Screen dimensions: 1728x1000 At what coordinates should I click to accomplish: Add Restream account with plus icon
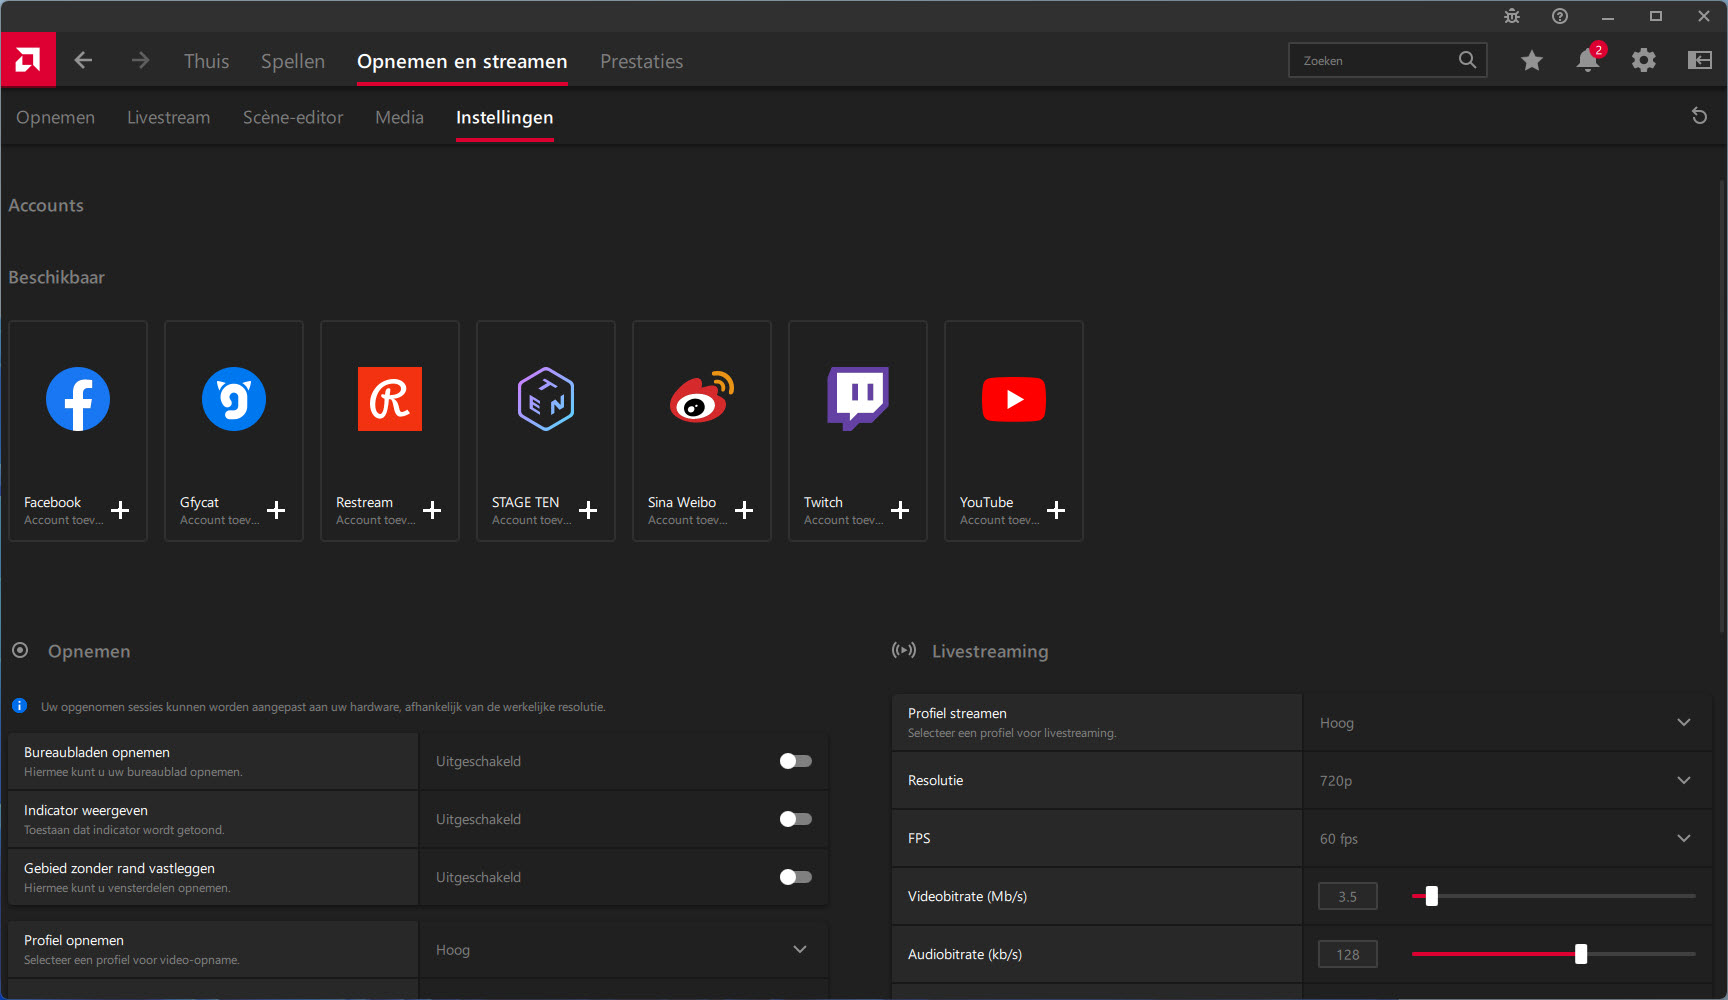click(432, 510)
